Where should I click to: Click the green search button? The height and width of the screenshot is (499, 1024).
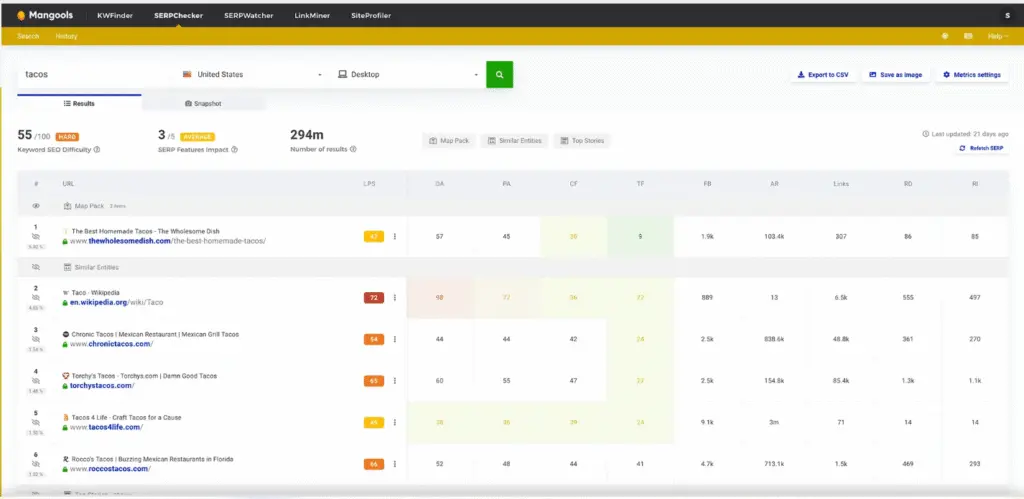(x=500, y=74)
